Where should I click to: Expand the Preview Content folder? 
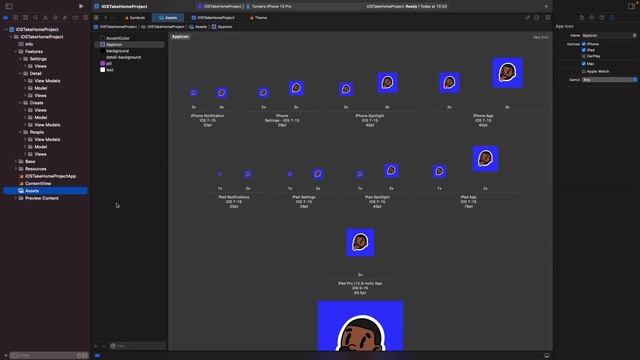16,198
